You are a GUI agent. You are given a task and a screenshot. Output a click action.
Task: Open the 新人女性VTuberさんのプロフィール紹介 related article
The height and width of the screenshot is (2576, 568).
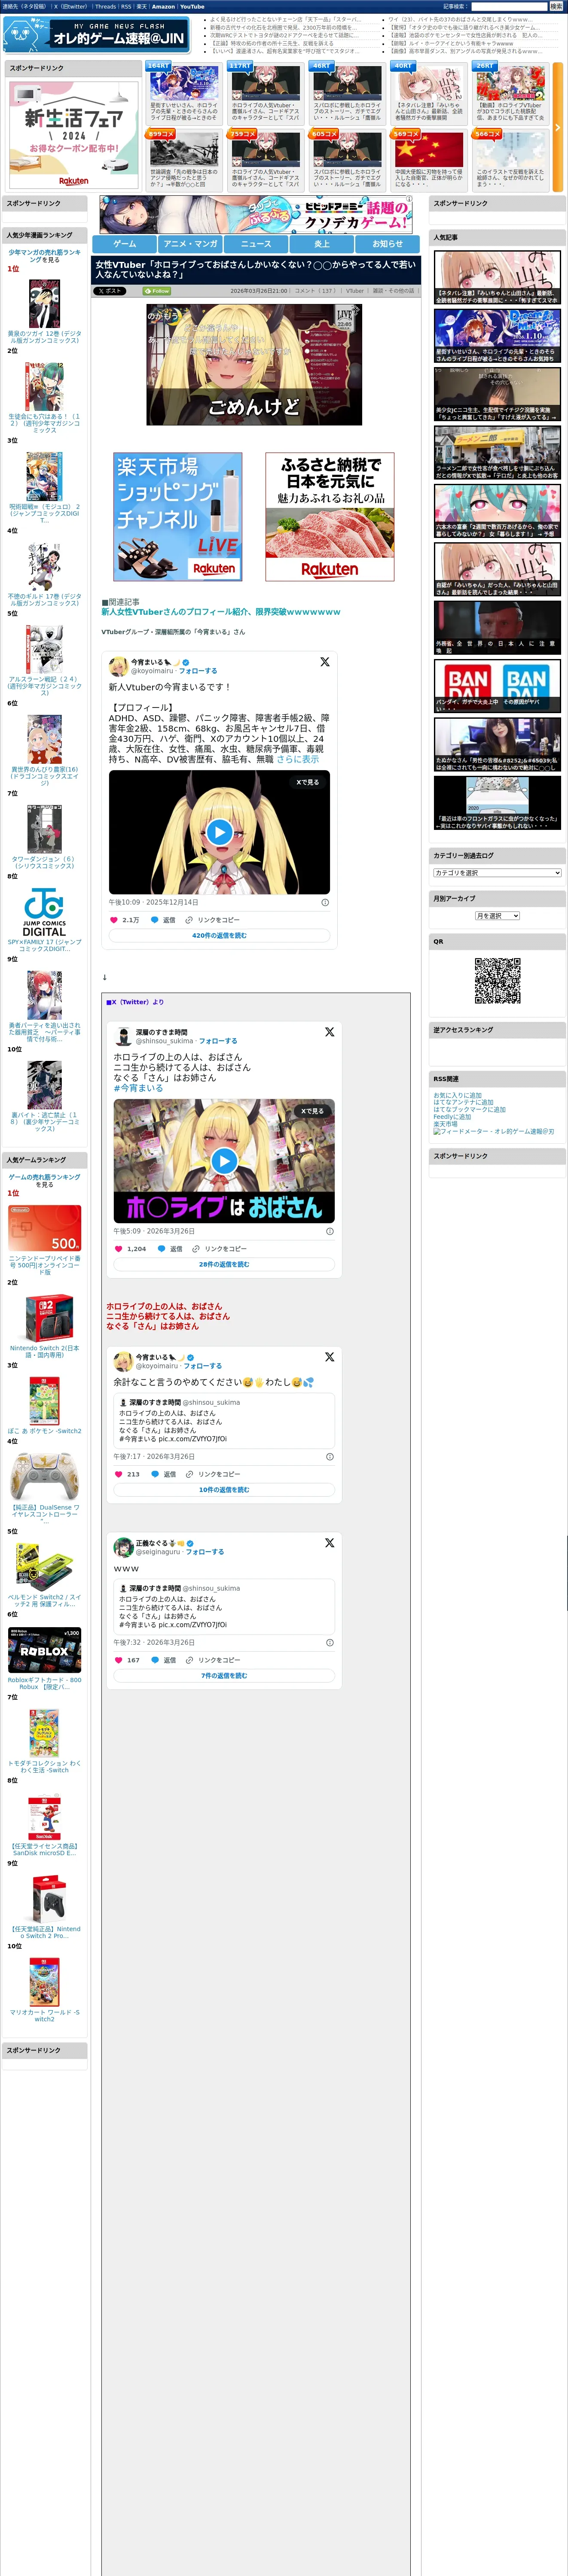coord(221,611)
